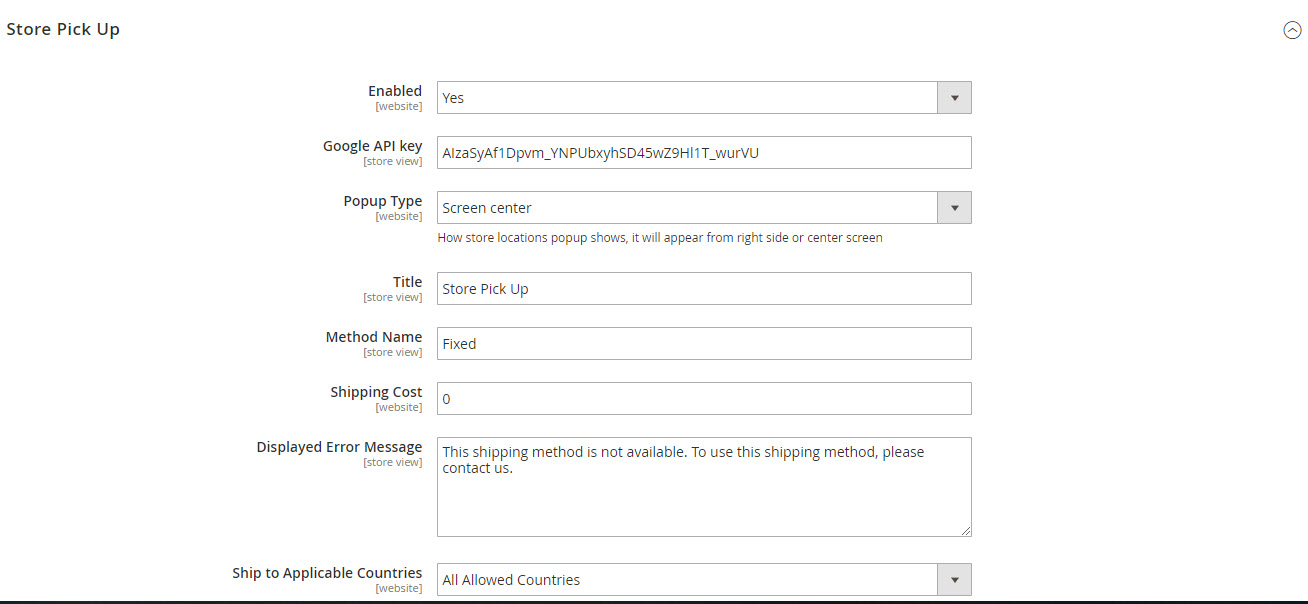1308x604 pixels.
Task: Click the Method Name label
Action: pos(374,337)
